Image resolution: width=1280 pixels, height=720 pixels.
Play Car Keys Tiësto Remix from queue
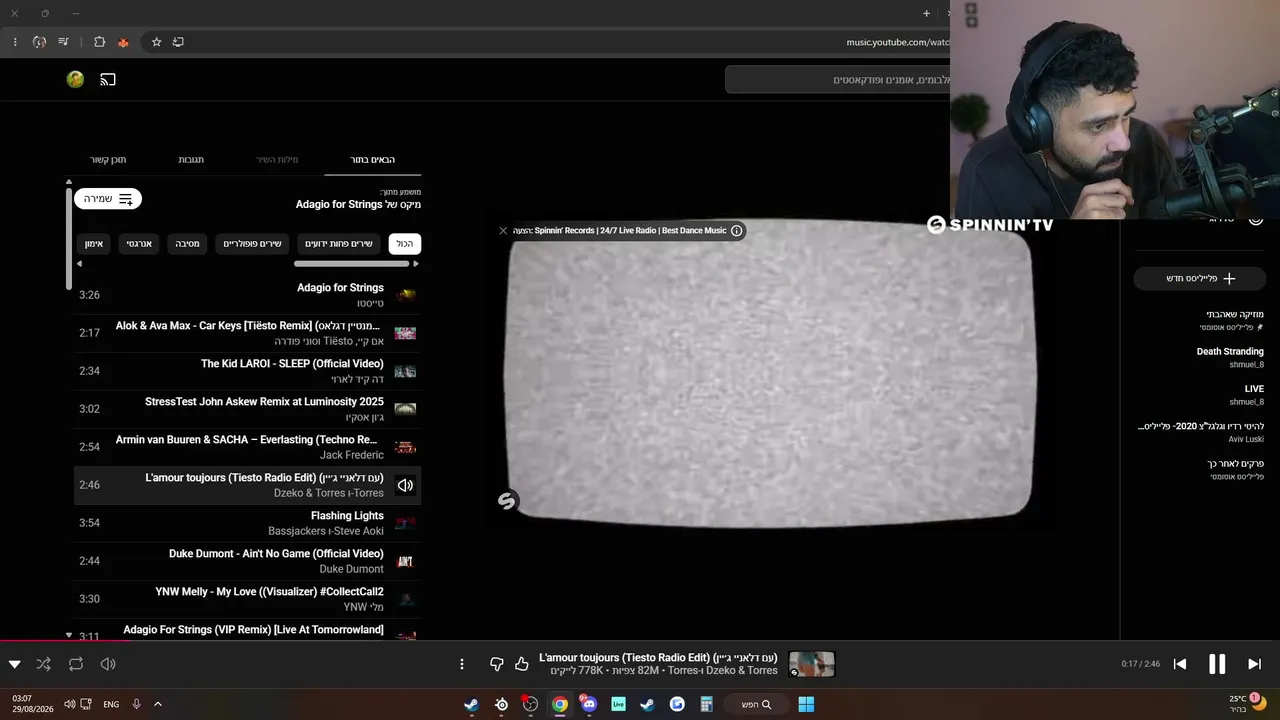[x=247, y=333]
